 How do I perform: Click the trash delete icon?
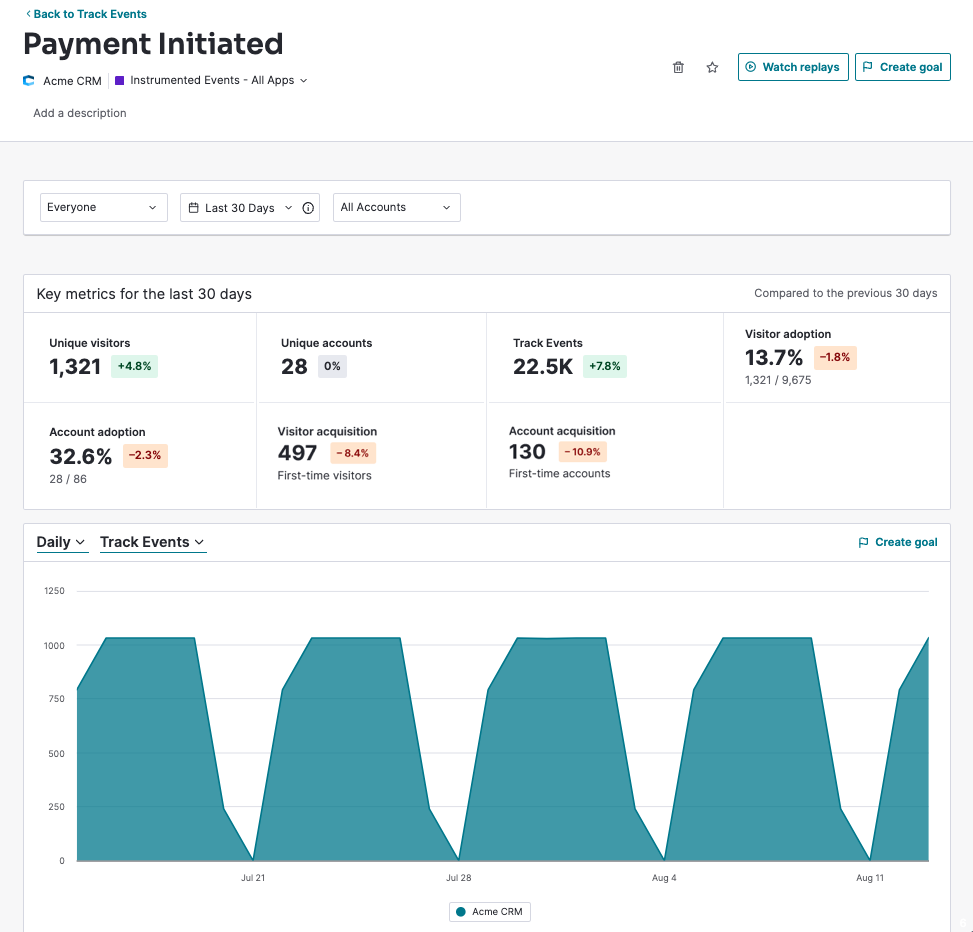678,67
